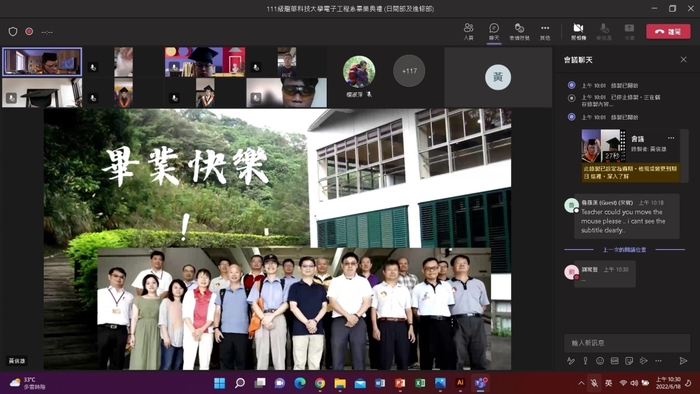Switch to Word from taskbar
Image resolution: width=700 pixels, height=394 pixels.
click(380, 383)
